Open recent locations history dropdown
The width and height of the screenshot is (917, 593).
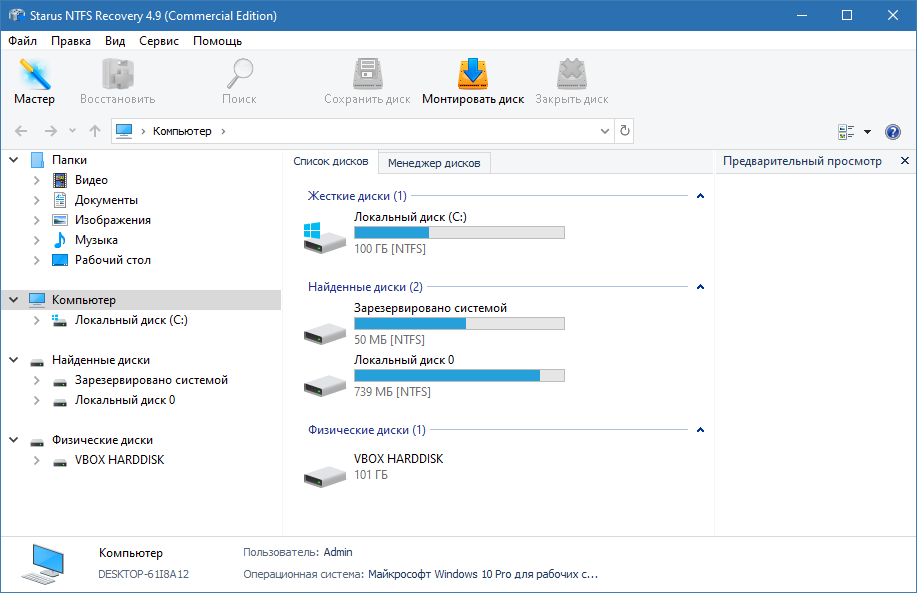click(73, 131)
